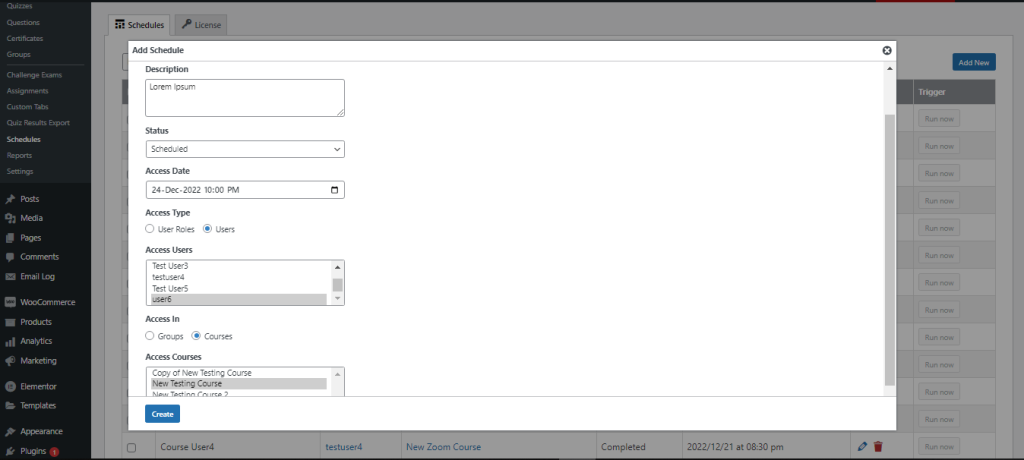Select Copy of New Testing Course
The height and width of the screenshot is (460, 1024).
[x=238, y=372]
